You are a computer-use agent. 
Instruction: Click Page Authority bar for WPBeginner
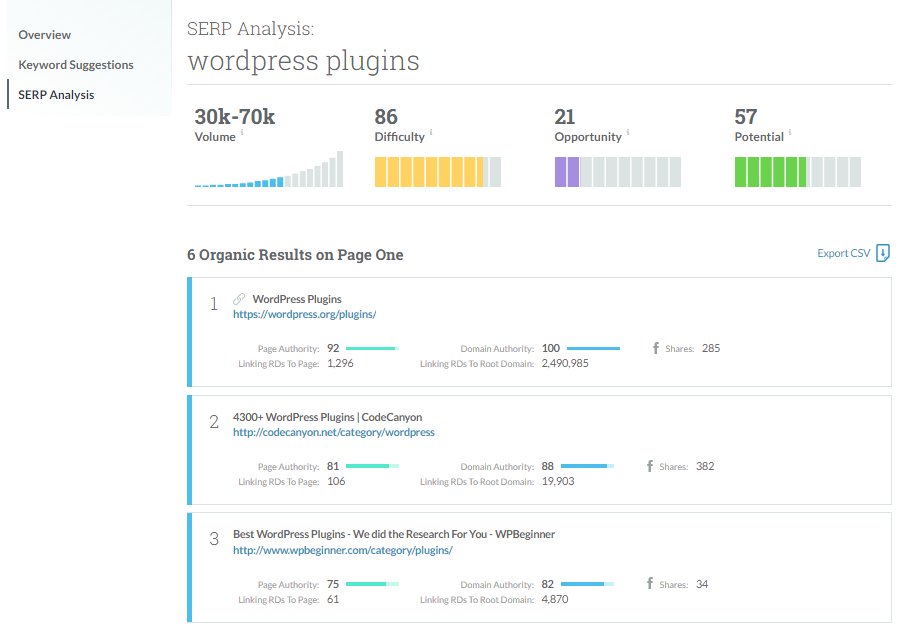(373, 584)
